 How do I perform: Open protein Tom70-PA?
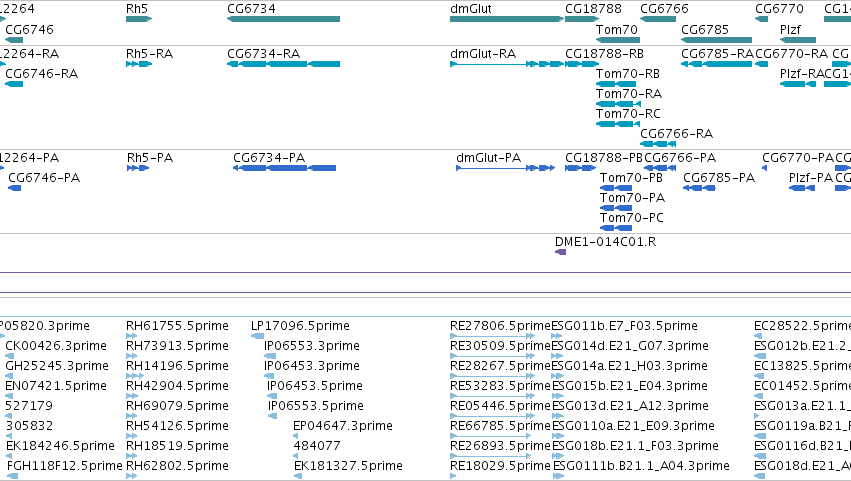click(616, 208)
